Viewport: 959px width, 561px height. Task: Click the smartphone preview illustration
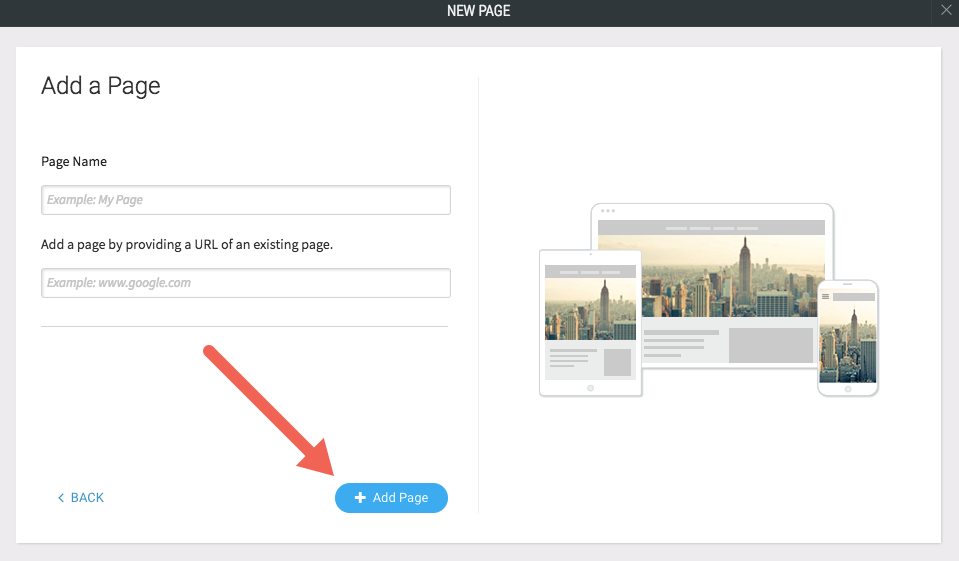coord(848,338)
